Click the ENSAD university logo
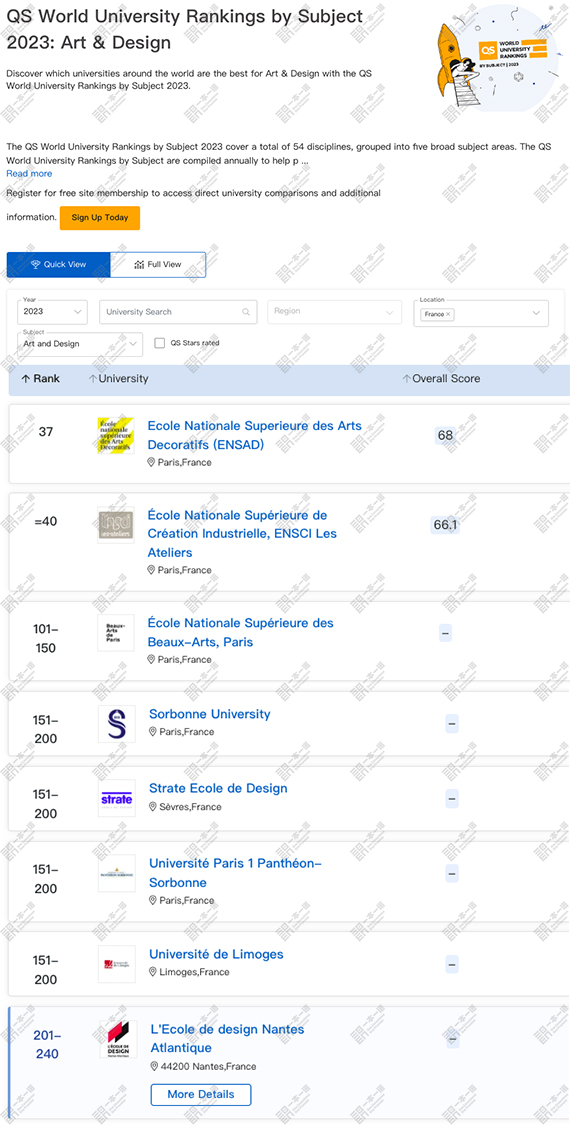Viewport: 570px width, 1128px height. tap(116, 435)
